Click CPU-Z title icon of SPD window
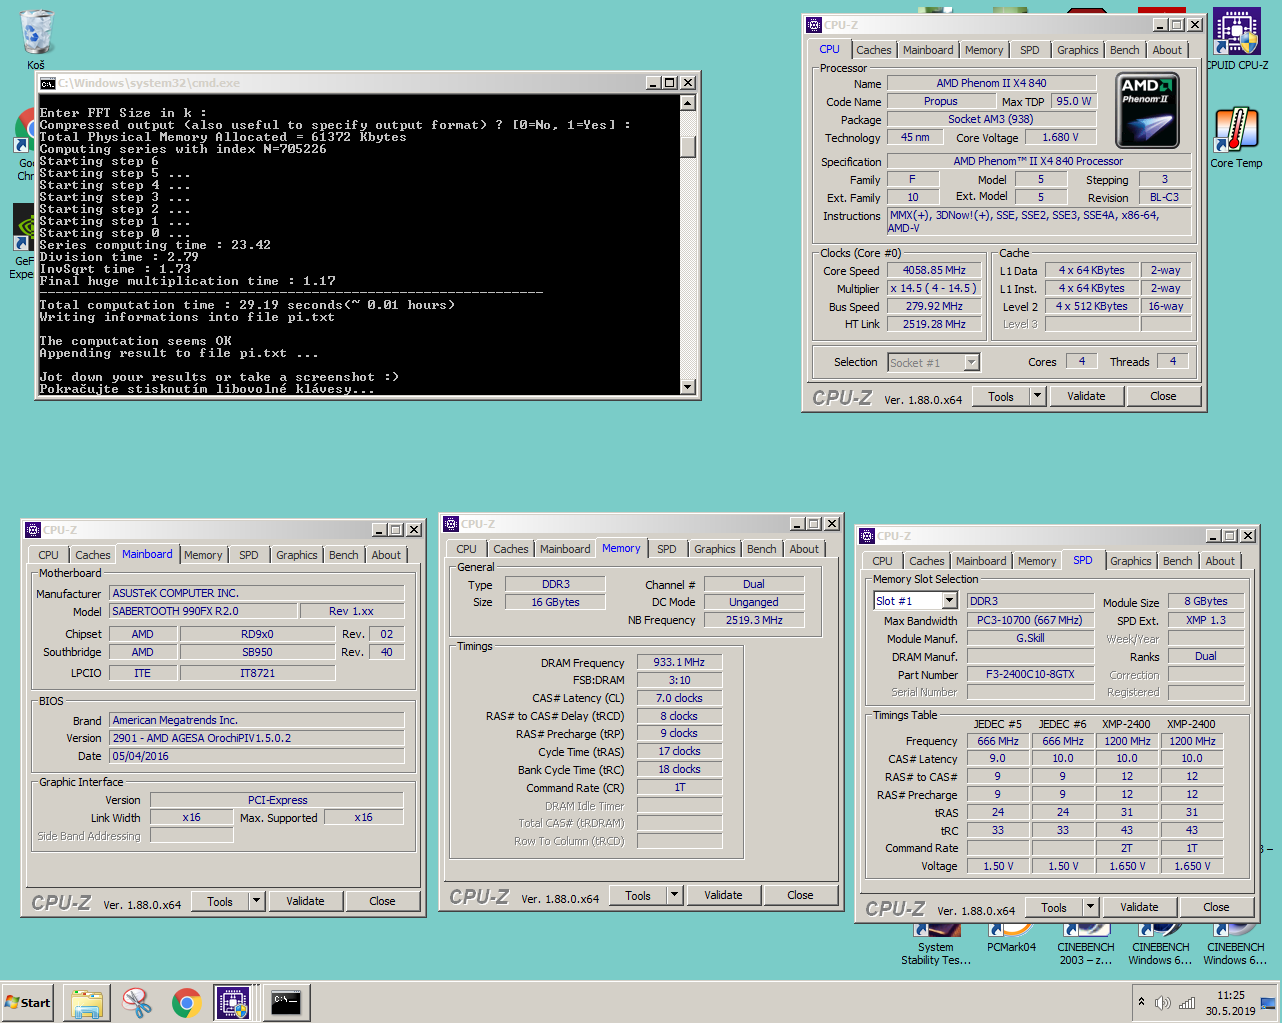 click(x=868, y=536)
